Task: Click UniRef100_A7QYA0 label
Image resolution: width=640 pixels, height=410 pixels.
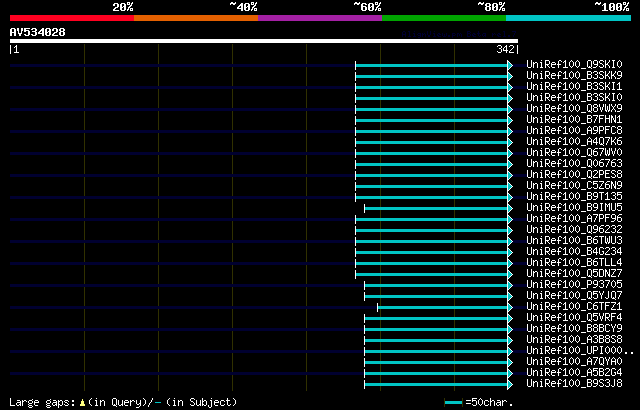Action: point(574,362)
